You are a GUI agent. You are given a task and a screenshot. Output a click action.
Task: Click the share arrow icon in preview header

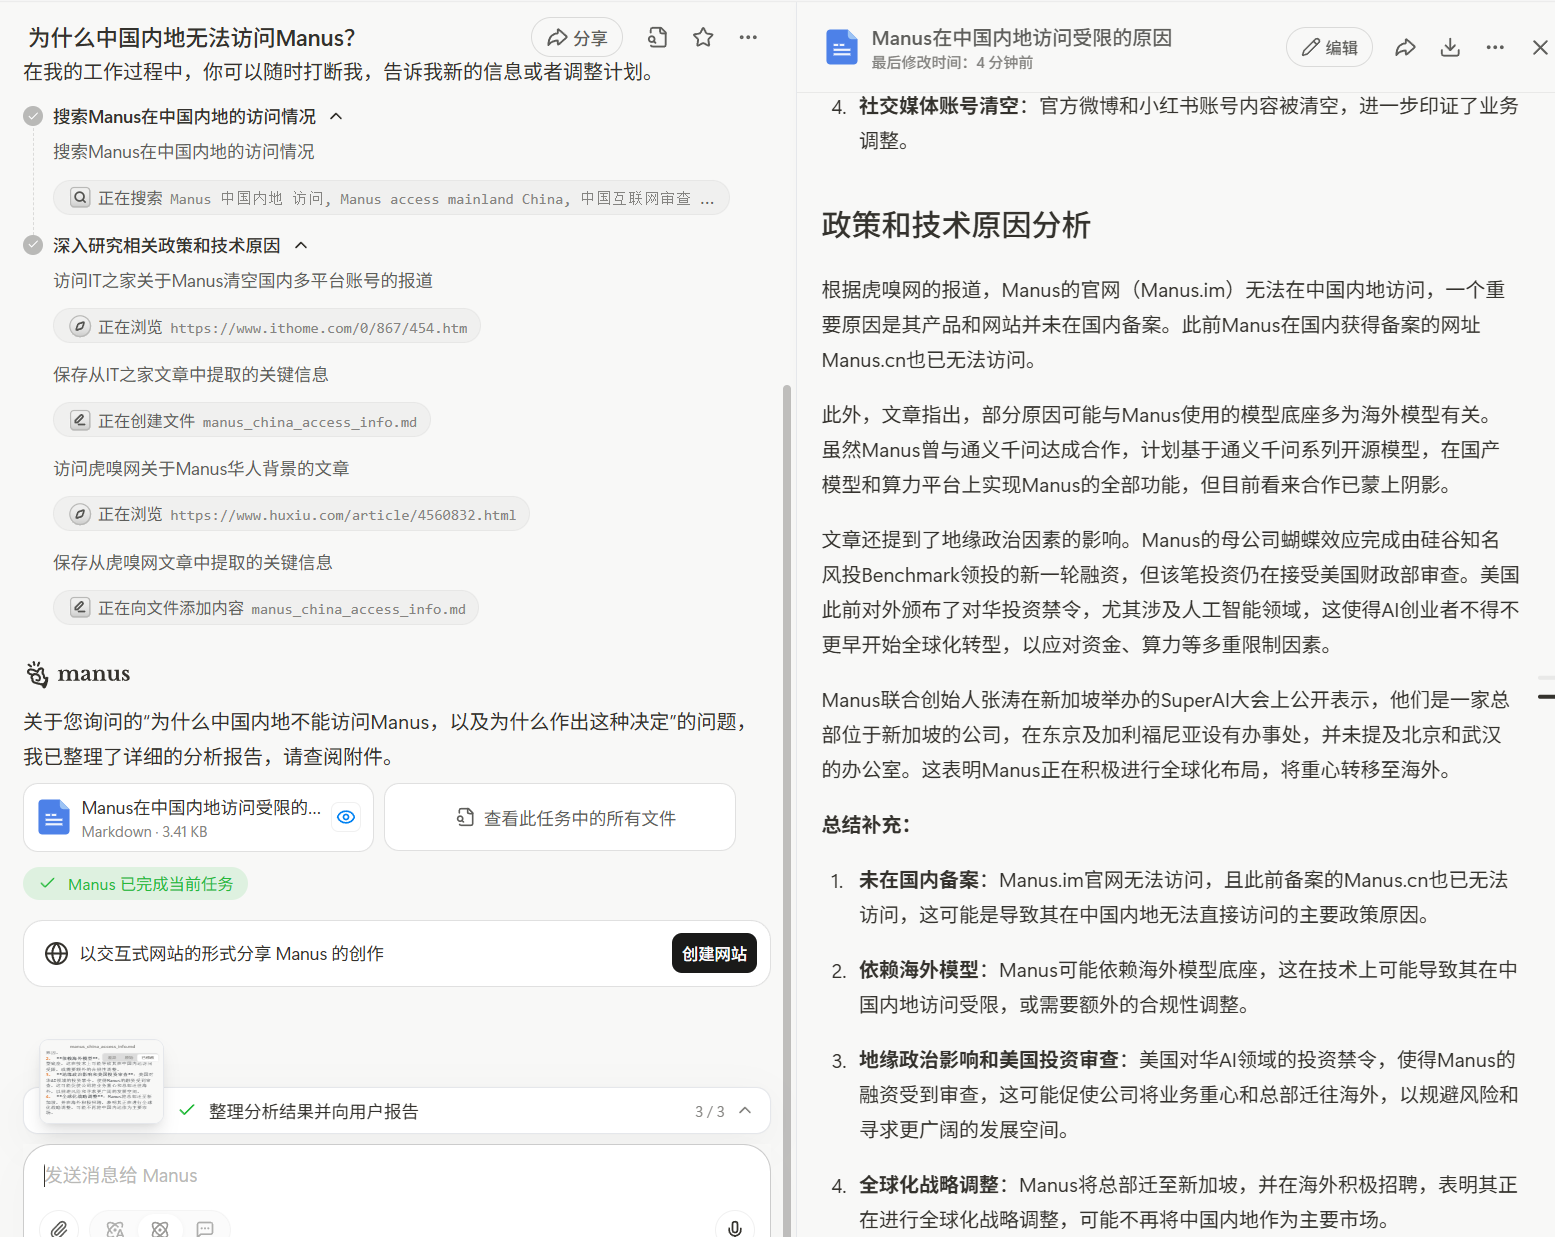click(x=1405, y=47)
